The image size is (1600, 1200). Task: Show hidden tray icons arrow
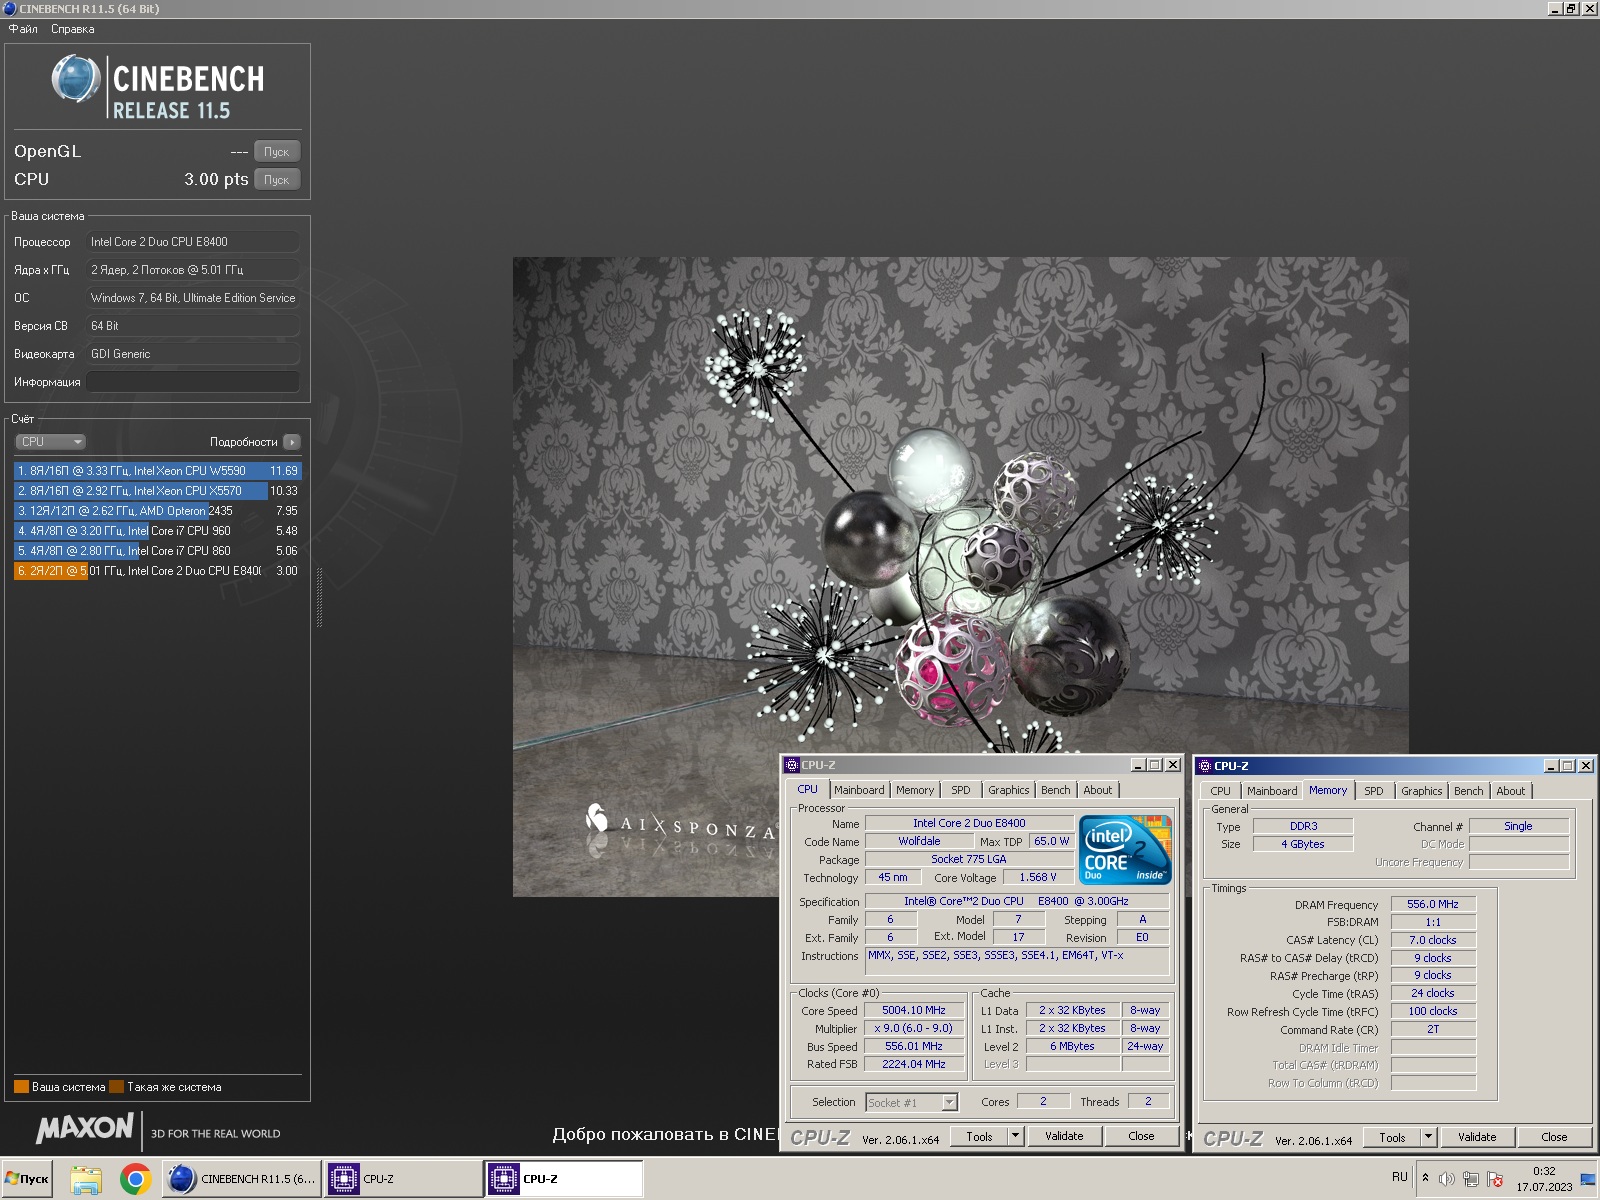(1425, 1178)
